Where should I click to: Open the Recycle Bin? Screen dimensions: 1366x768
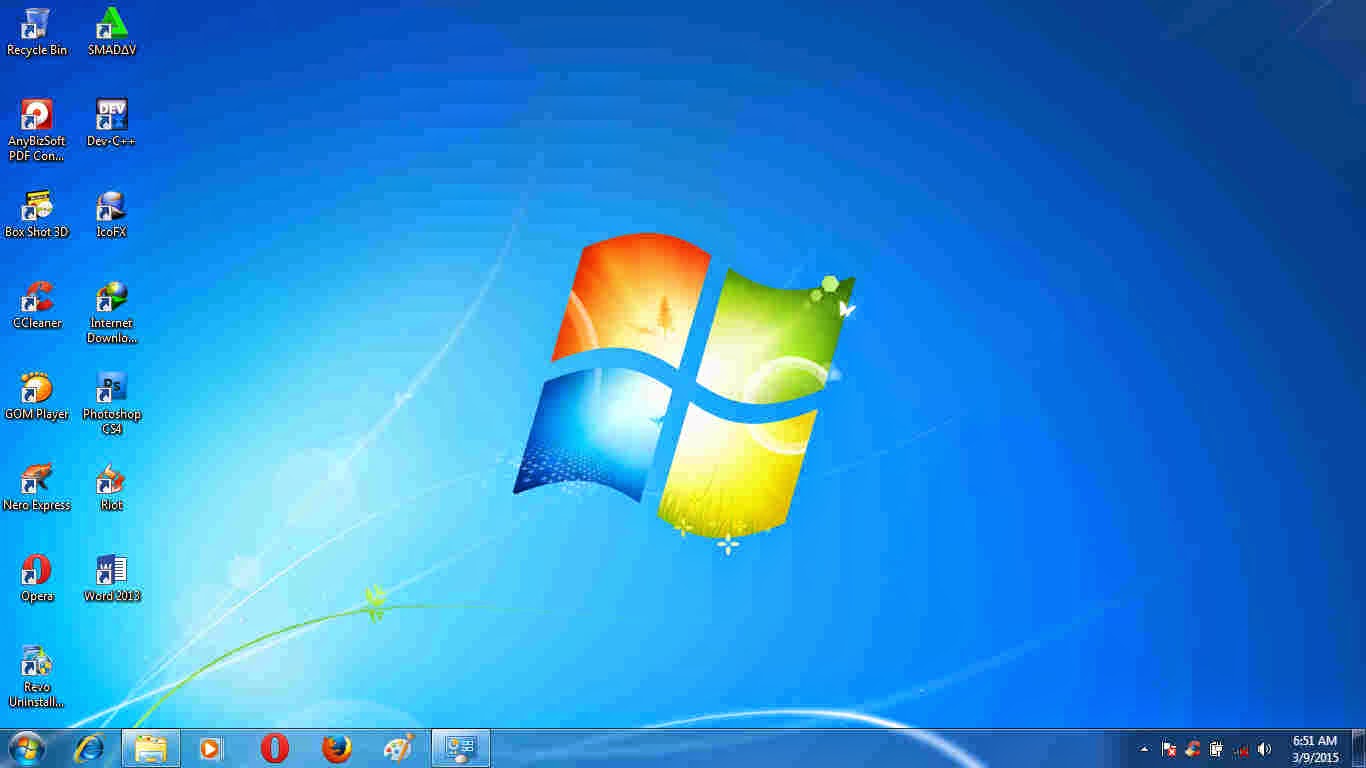point(37,25)
